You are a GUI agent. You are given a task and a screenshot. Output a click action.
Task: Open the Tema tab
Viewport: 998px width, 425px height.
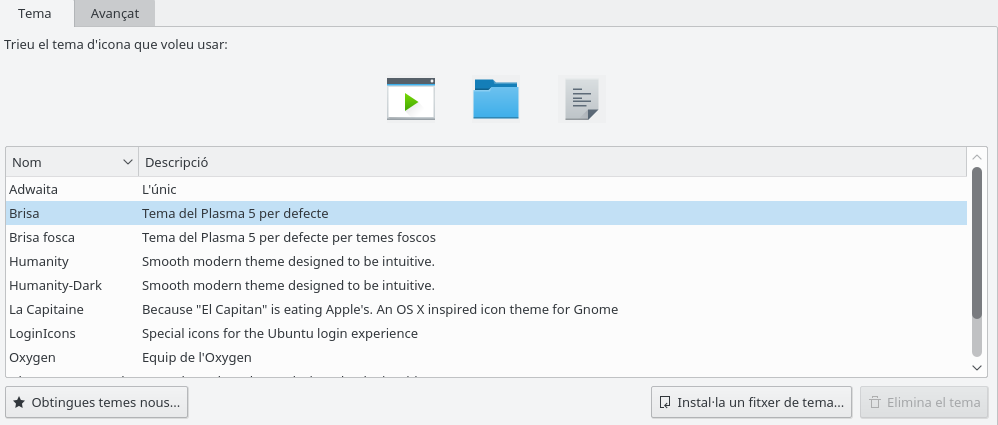click(35, 14)
